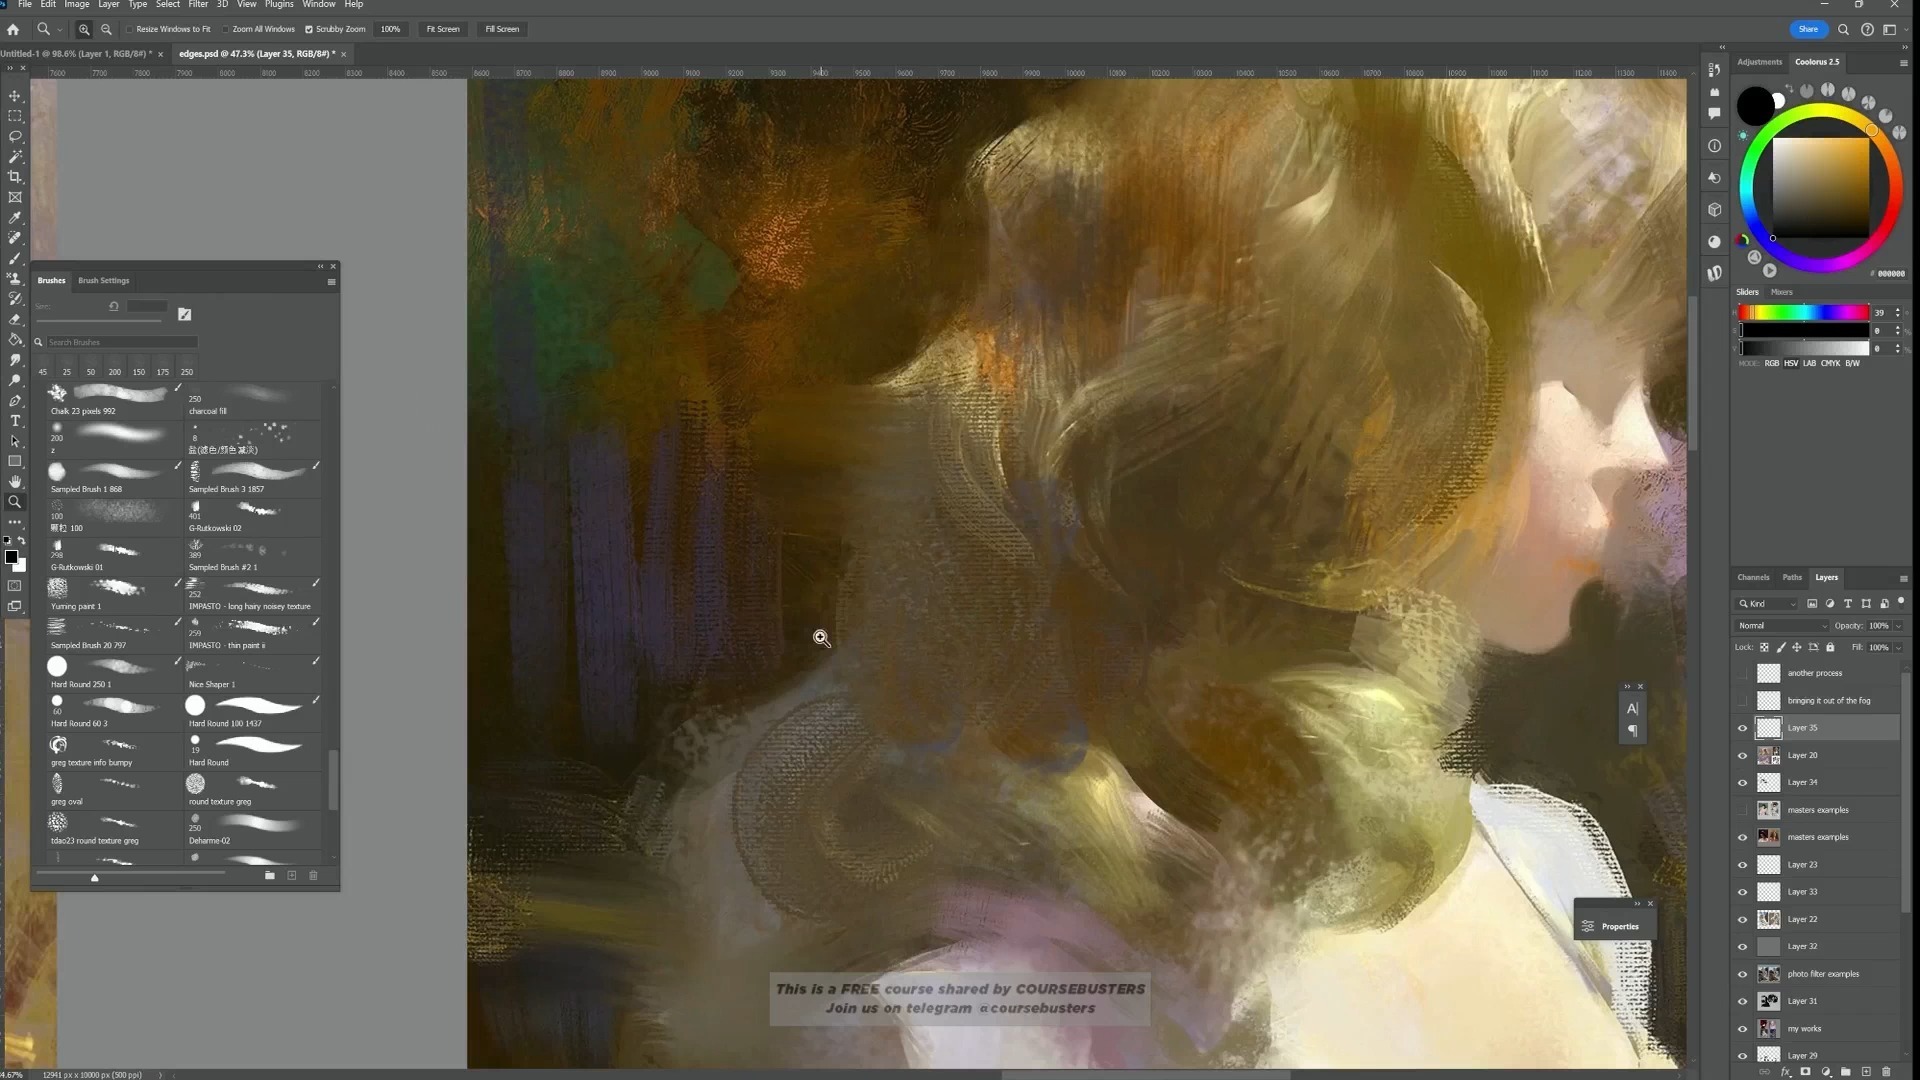Uncheck Scrubby Zoom checkbox
The width and height of the screenshot is (1920, 1080).
(x=309, y=29)
